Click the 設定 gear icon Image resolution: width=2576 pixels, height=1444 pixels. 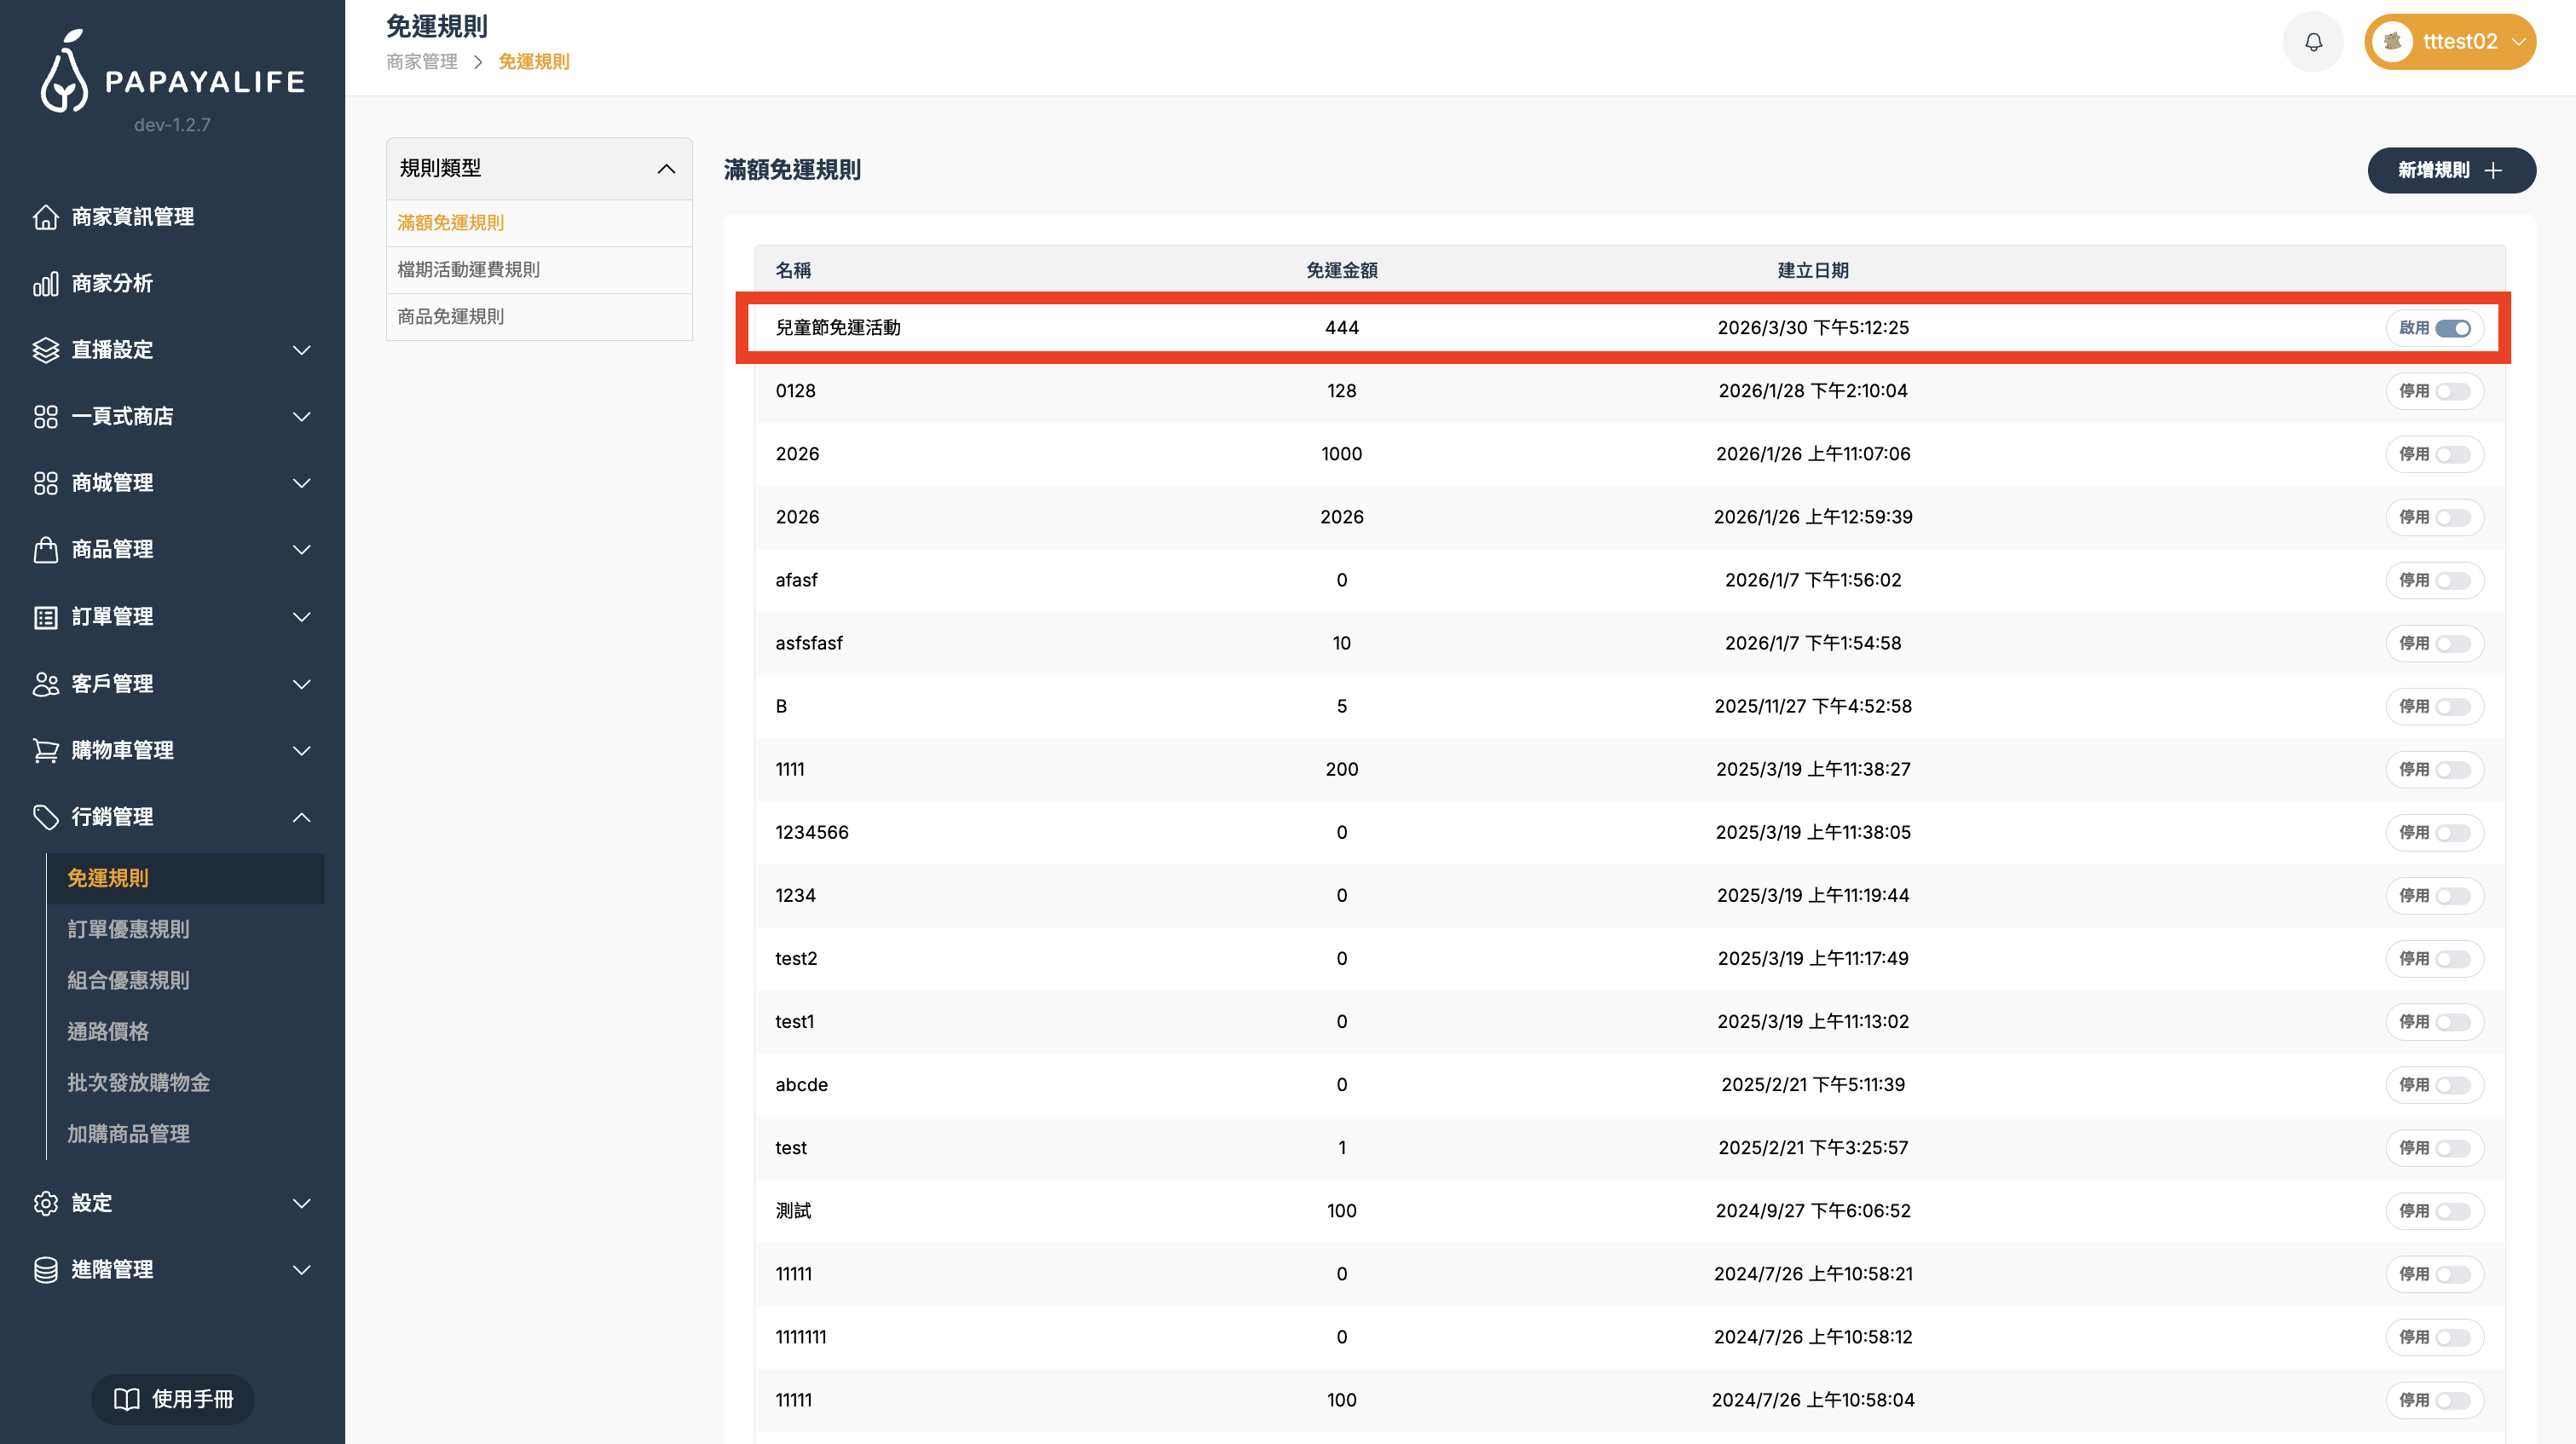click(x=46, y=1203)
